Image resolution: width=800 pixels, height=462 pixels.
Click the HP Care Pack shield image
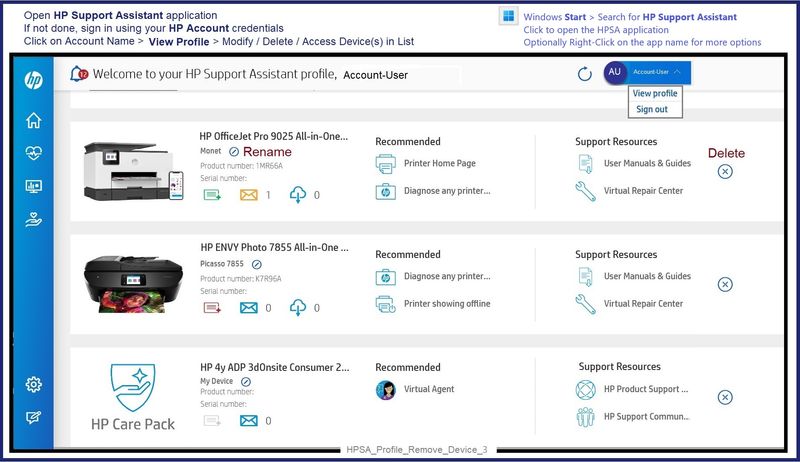(133, 388)
